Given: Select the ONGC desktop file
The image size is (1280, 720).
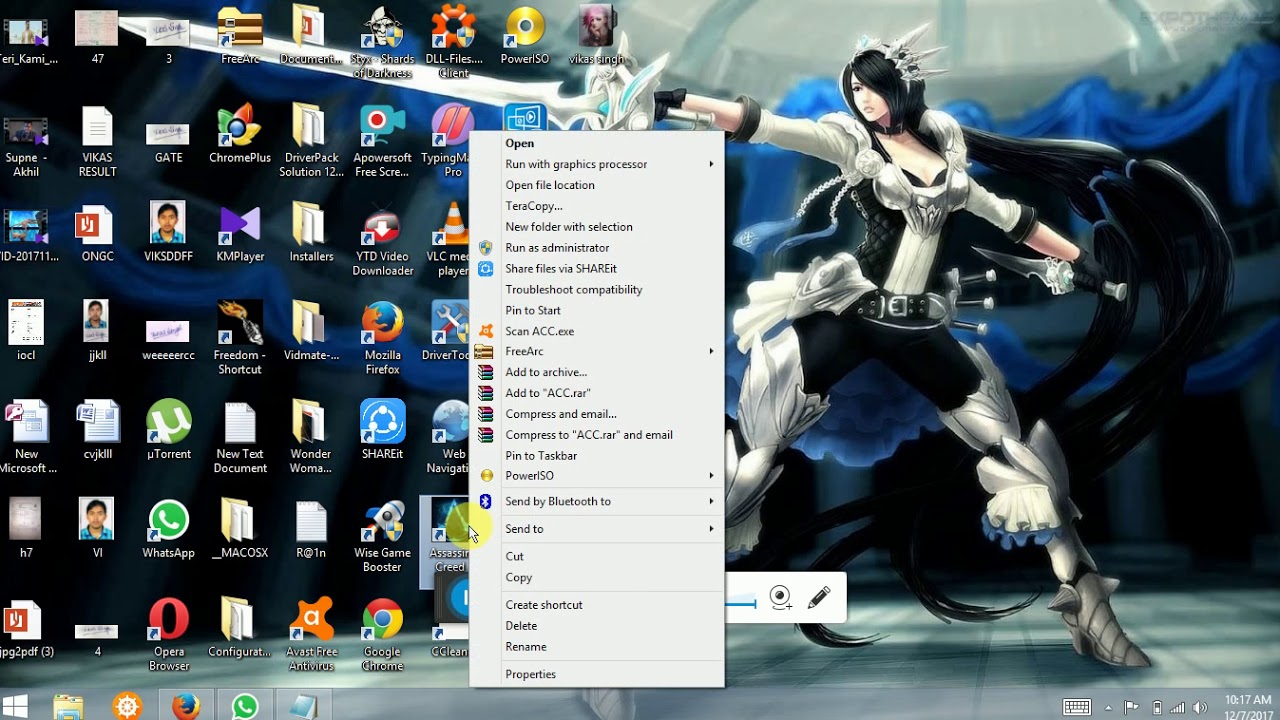Looking at the screenshot, I should pyautogui.click(x=98, y=233).
